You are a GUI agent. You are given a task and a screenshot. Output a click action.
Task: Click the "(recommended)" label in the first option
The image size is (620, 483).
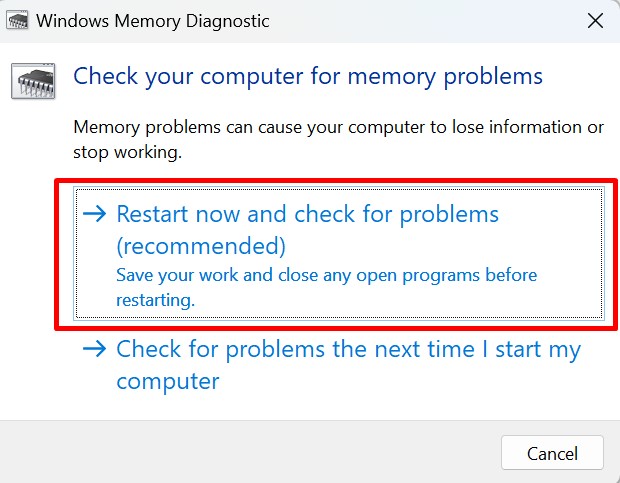pos(201,246)
